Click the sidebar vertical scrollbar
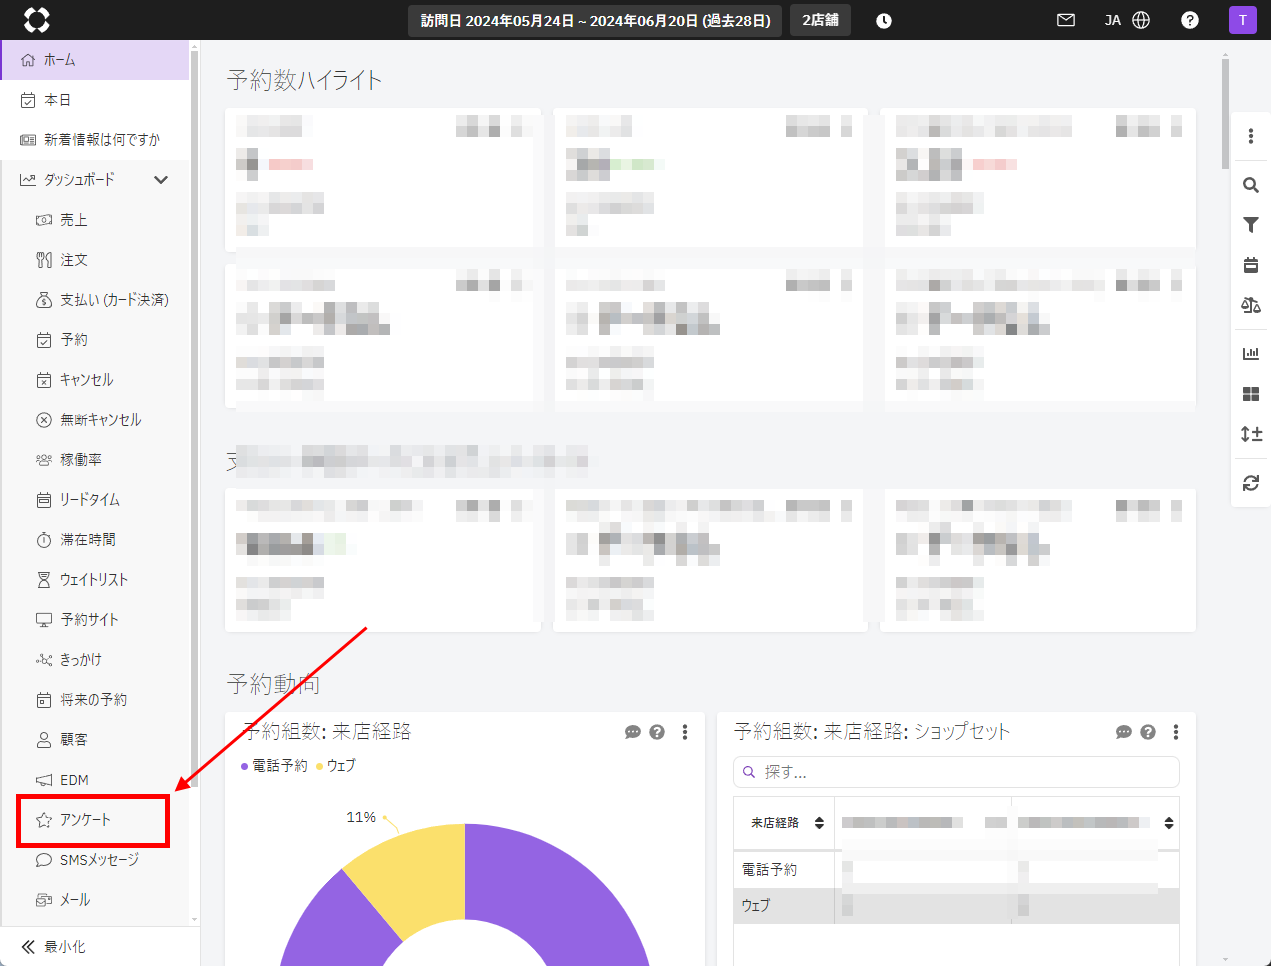 pyautogui.click(x=194, y=420)
